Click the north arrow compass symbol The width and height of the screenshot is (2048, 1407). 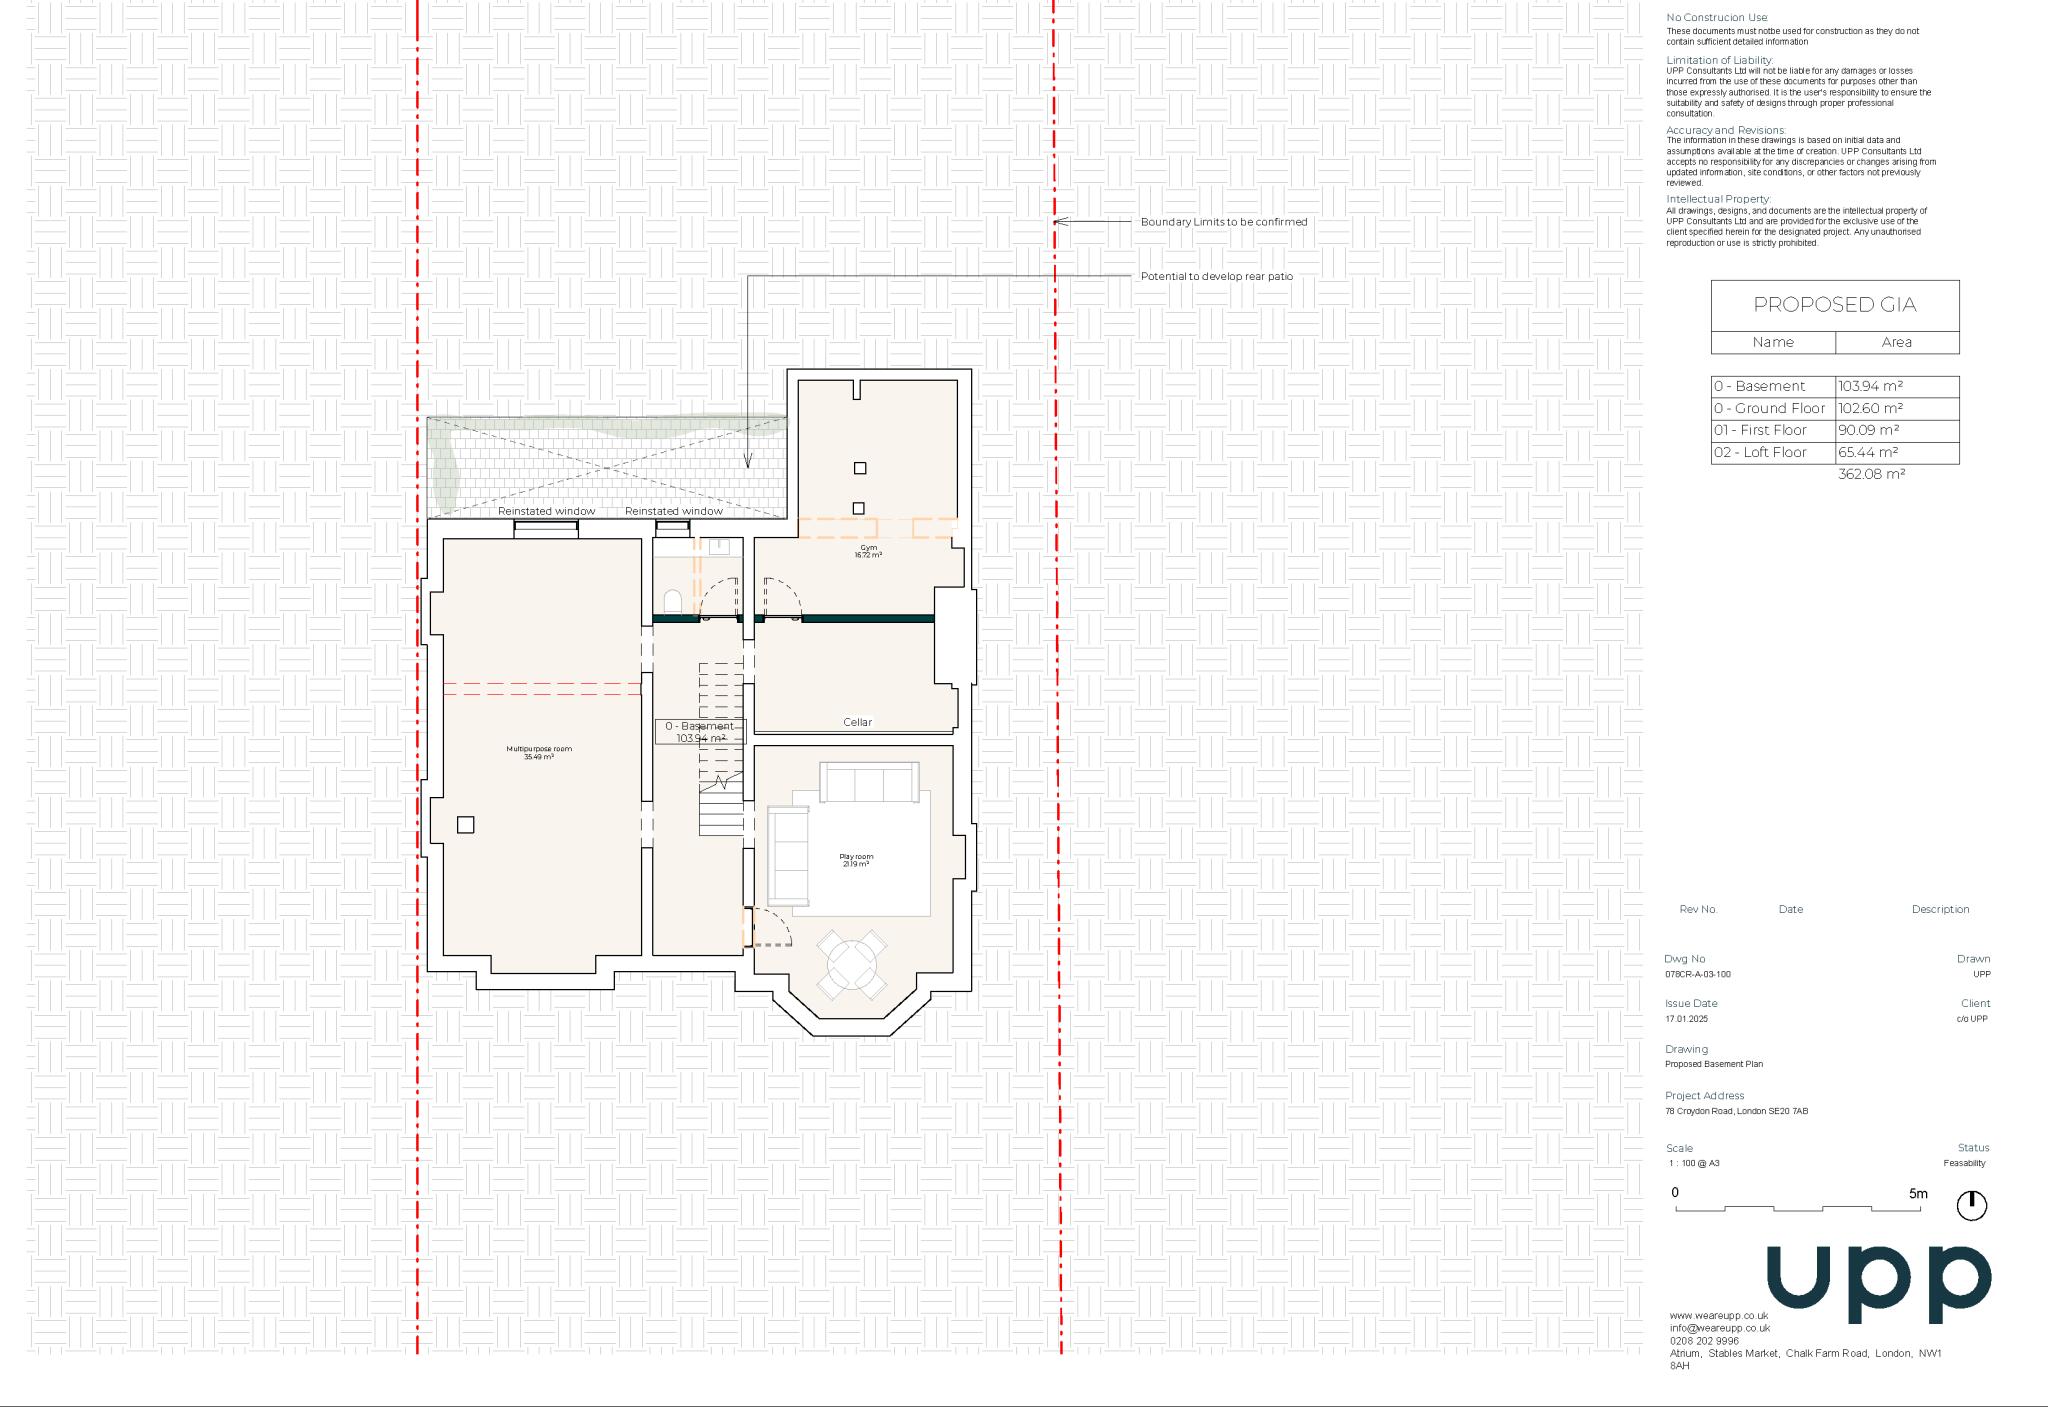tap(1971, 1205)
